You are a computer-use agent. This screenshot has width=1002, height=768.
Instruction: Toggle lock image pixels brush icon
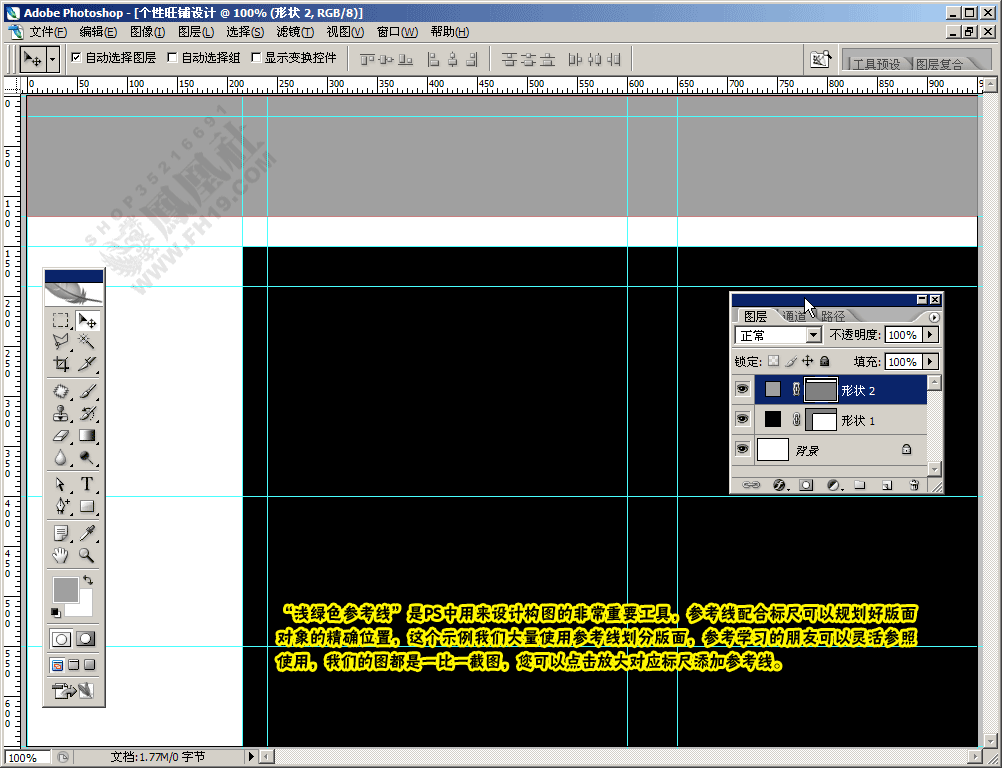pos(791,362)
